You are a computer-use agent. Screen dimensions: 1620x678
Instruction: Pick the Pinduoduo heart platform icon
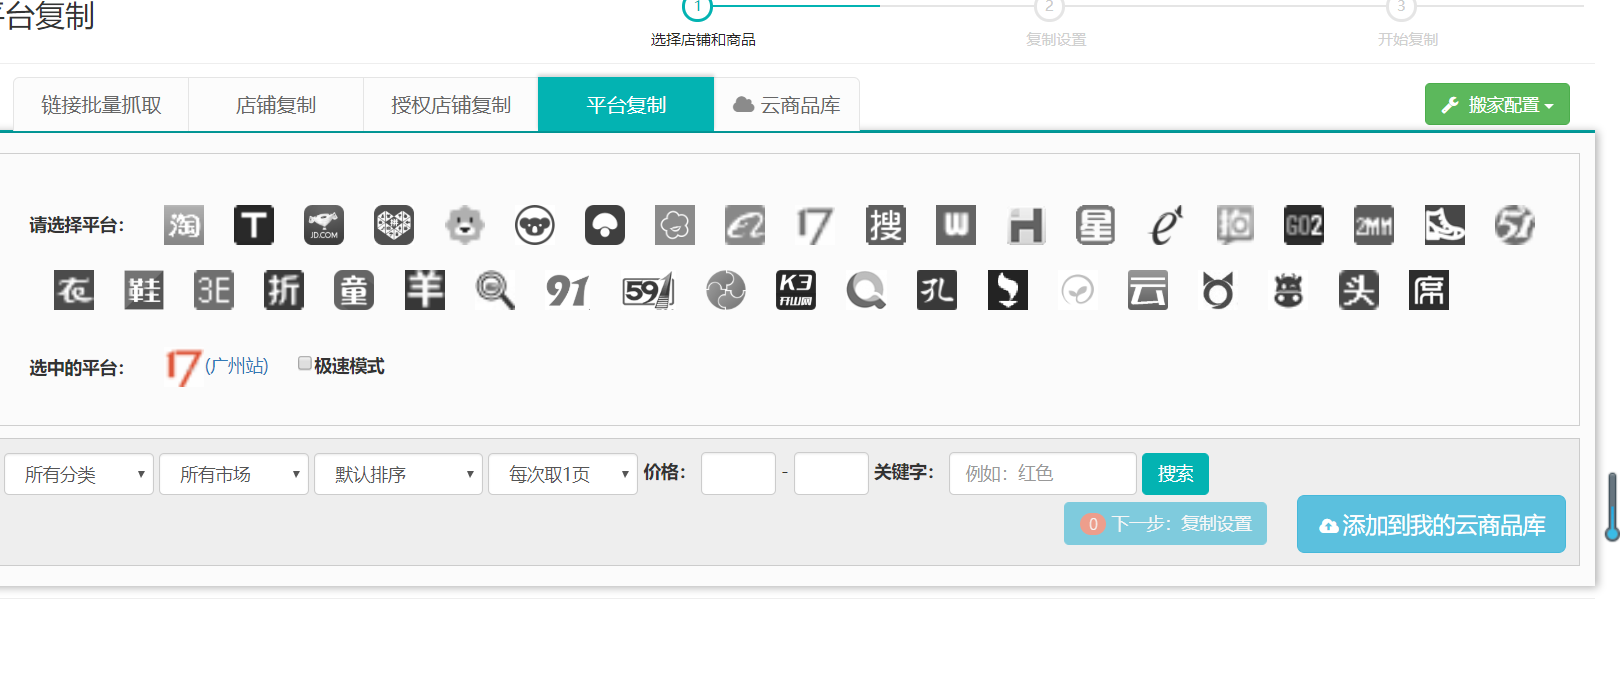[394, 225]
